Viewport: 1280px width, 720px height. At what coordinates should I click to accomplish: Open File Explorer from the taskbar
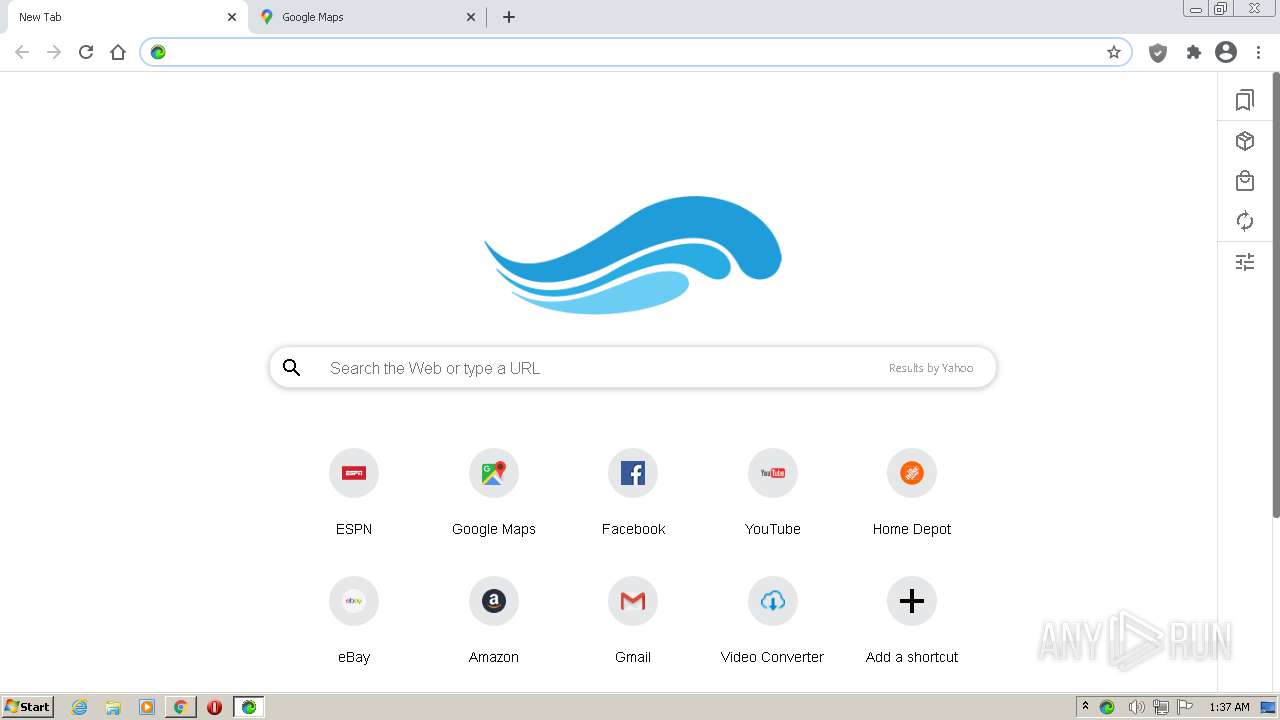[113, 707]
